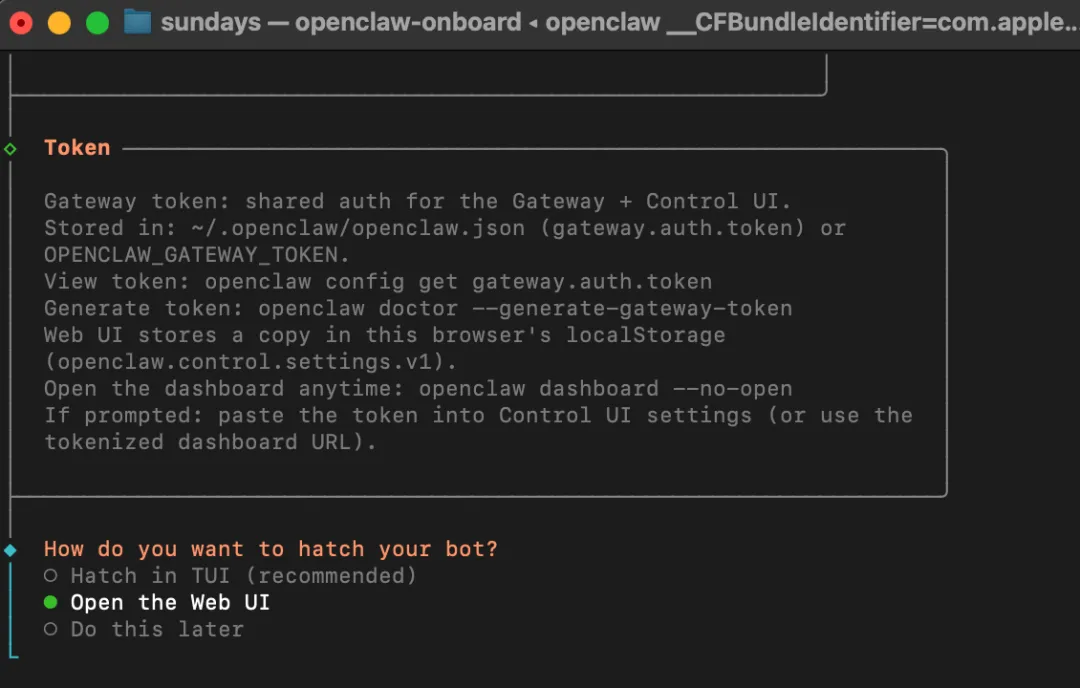Click the openclaw doctor --generate-gateway-token command

[x=525, y=308]
